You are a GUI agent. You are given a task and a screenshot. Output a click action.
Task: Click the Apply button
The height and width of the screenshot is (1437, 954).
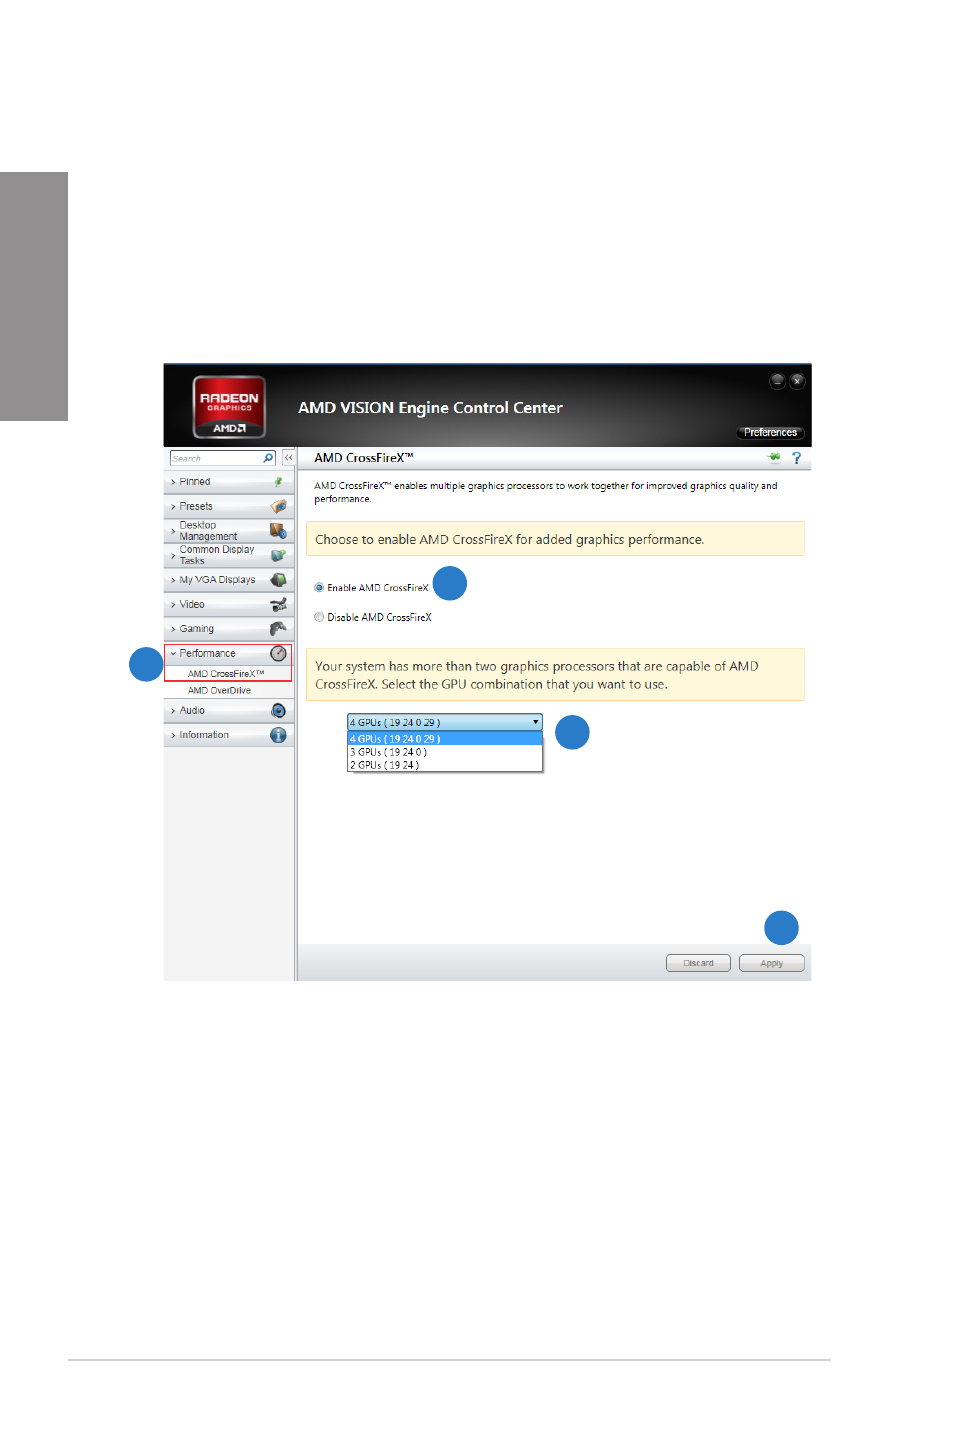point(772,963)
